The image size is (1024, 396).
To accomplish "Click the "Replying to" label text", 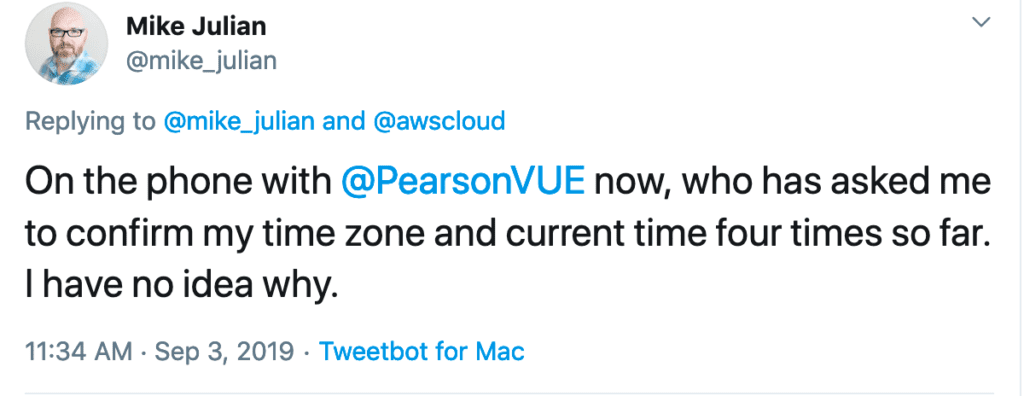I will point(91,122).
